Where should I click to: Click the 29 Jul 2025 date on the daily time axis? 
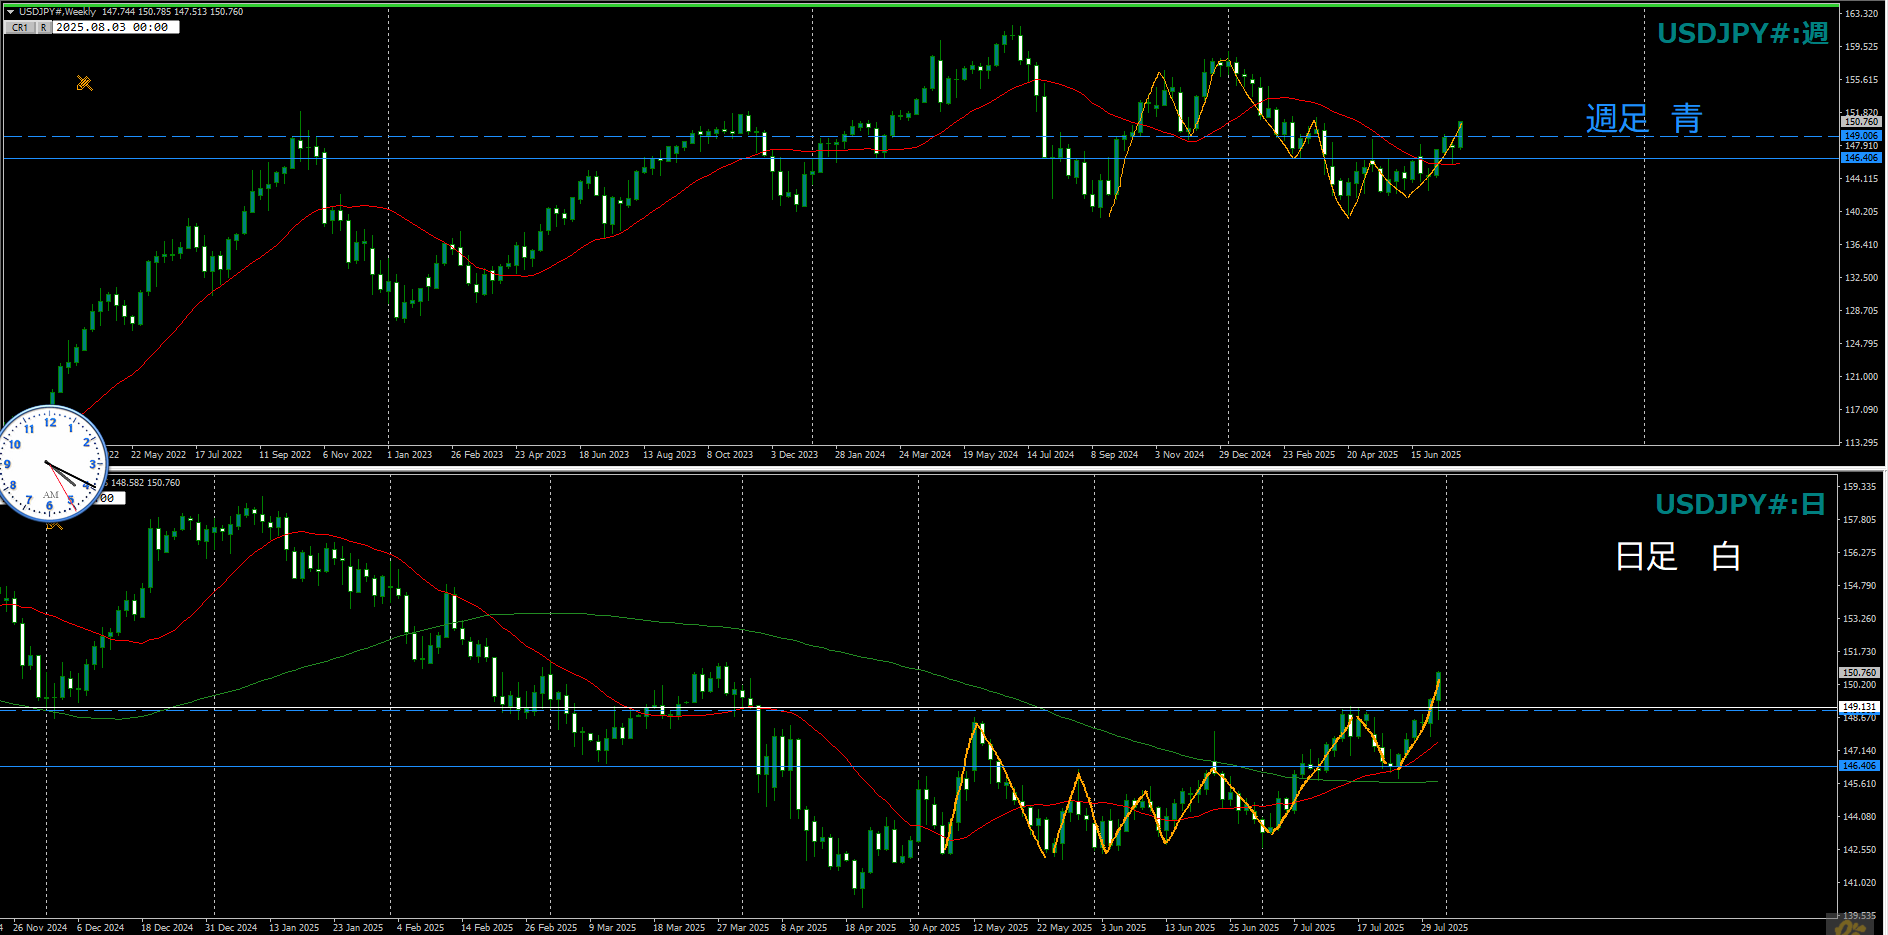[x=1444, y=928]
